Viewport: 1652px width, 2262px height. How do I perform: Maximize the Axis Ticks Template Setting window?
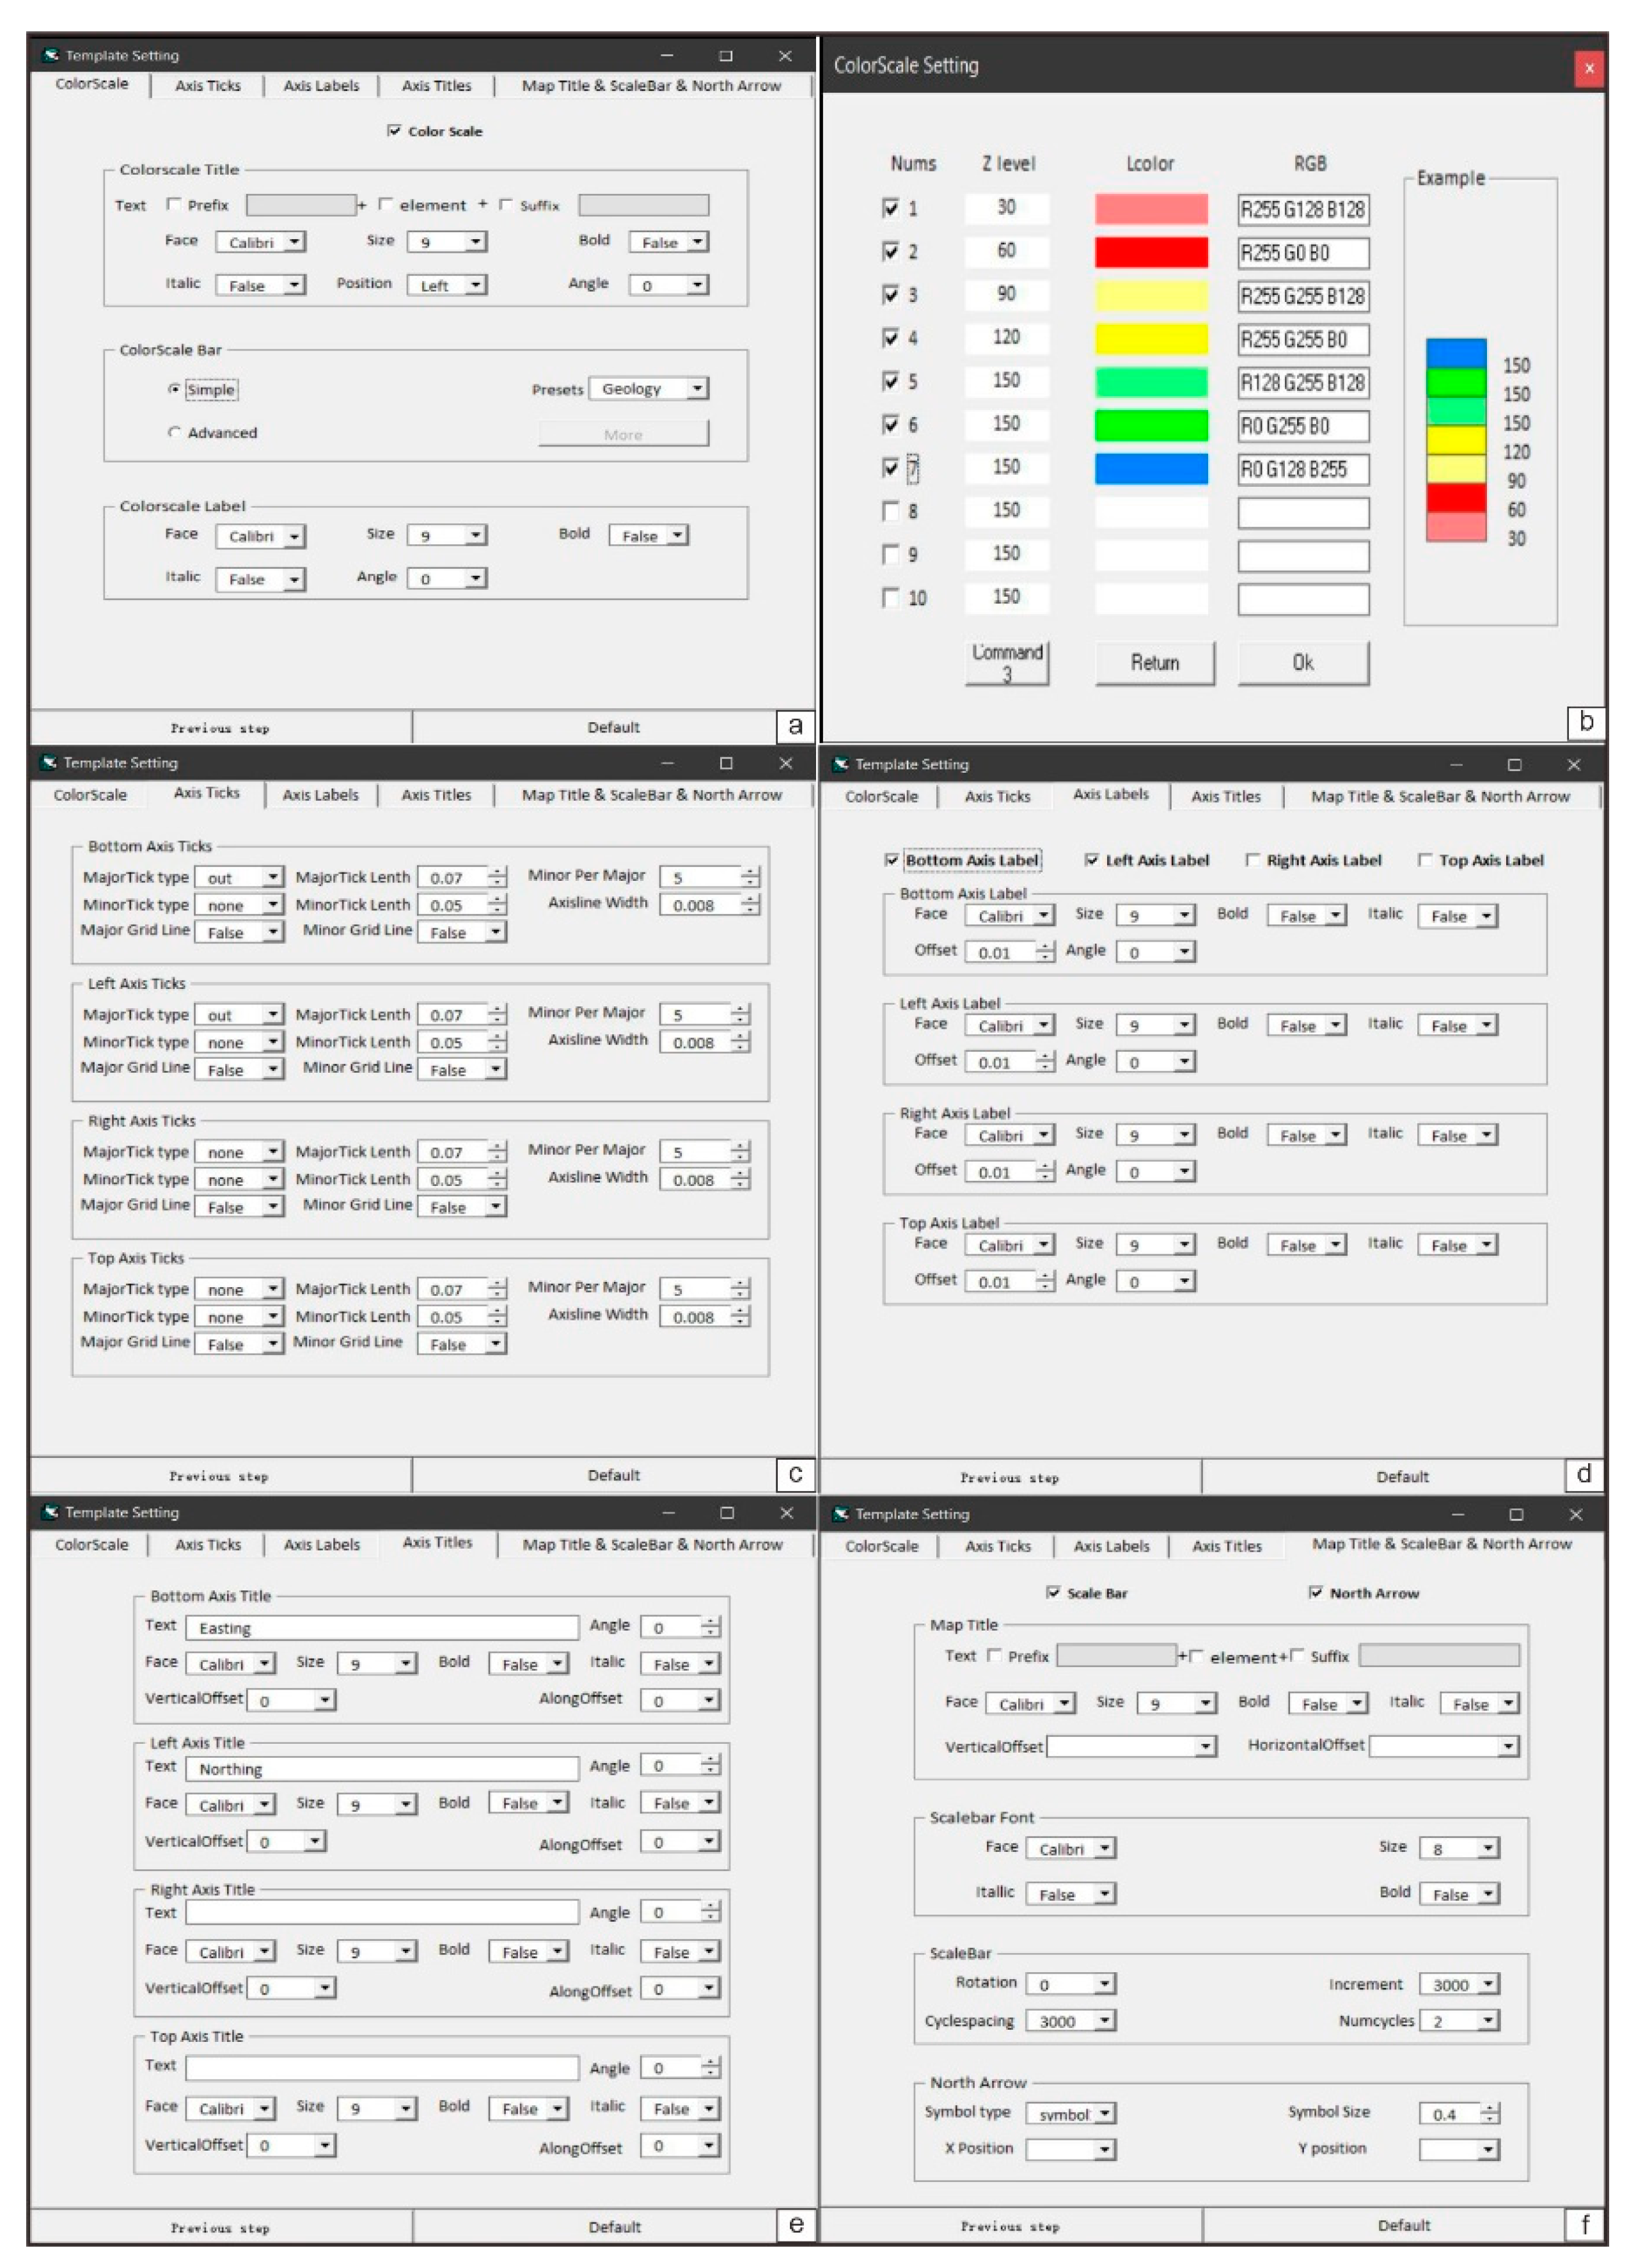click(726, 763)
